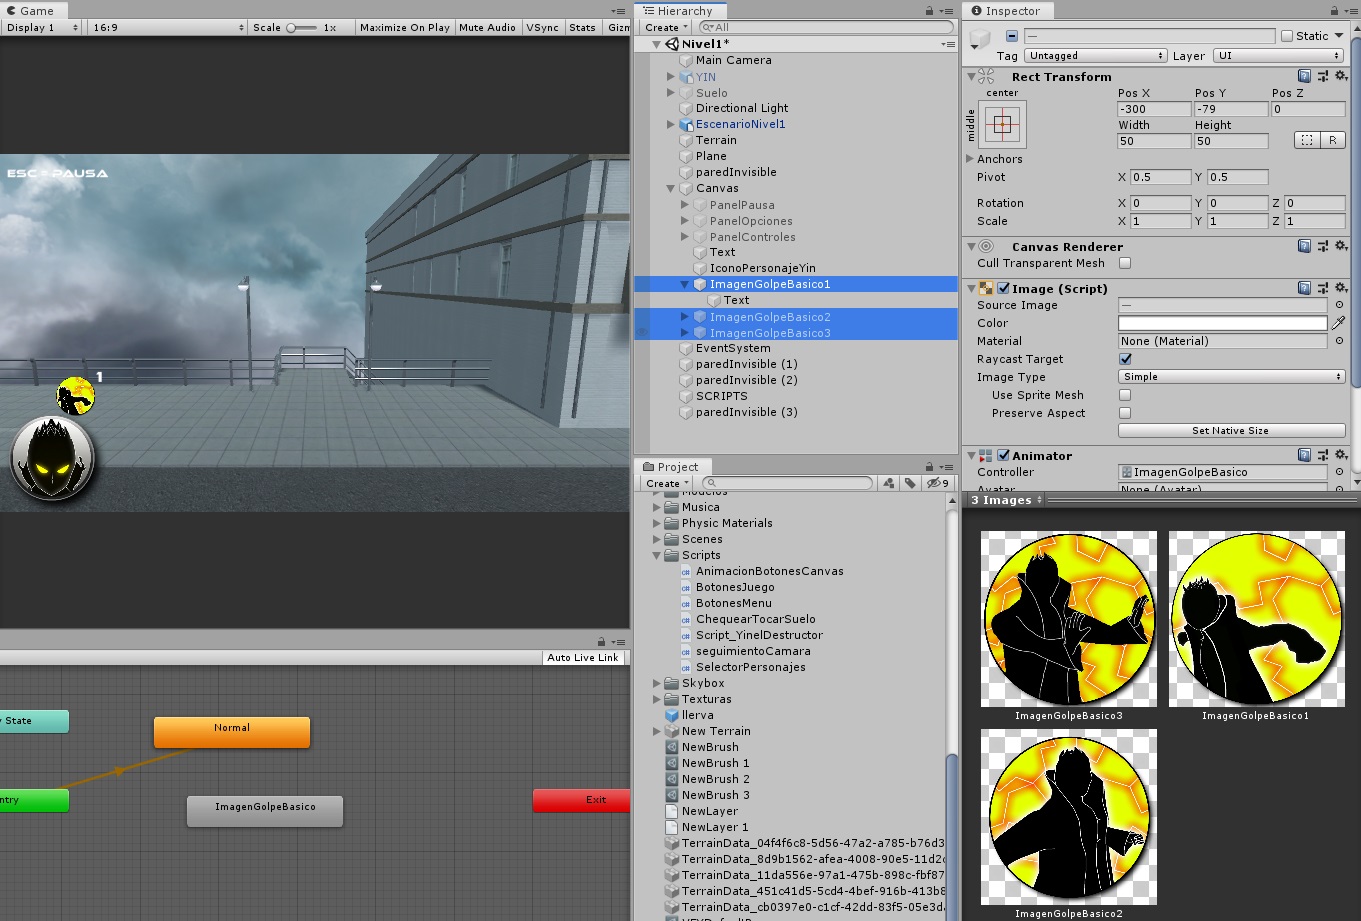Open Rect Transform gear settings menu
Image resolution: width=1361 pixels, height=921 pixels.
pyautogui.click(x=1341, y=76)
